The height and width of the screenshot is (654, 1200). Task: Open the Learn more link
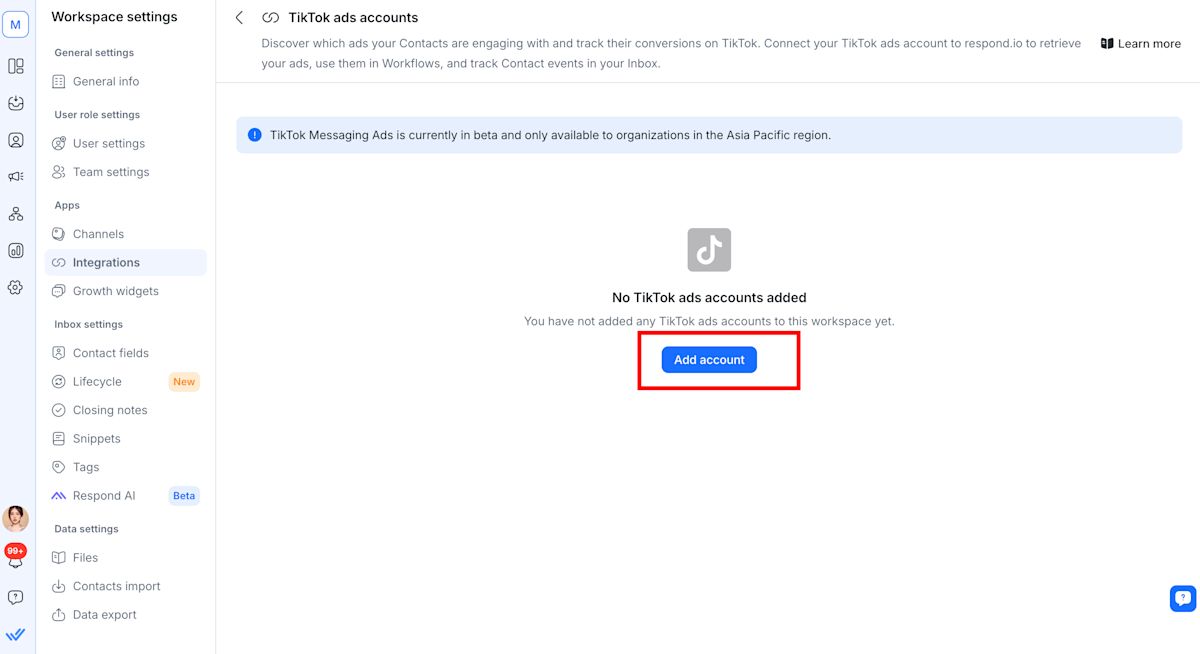(1141, 44)
